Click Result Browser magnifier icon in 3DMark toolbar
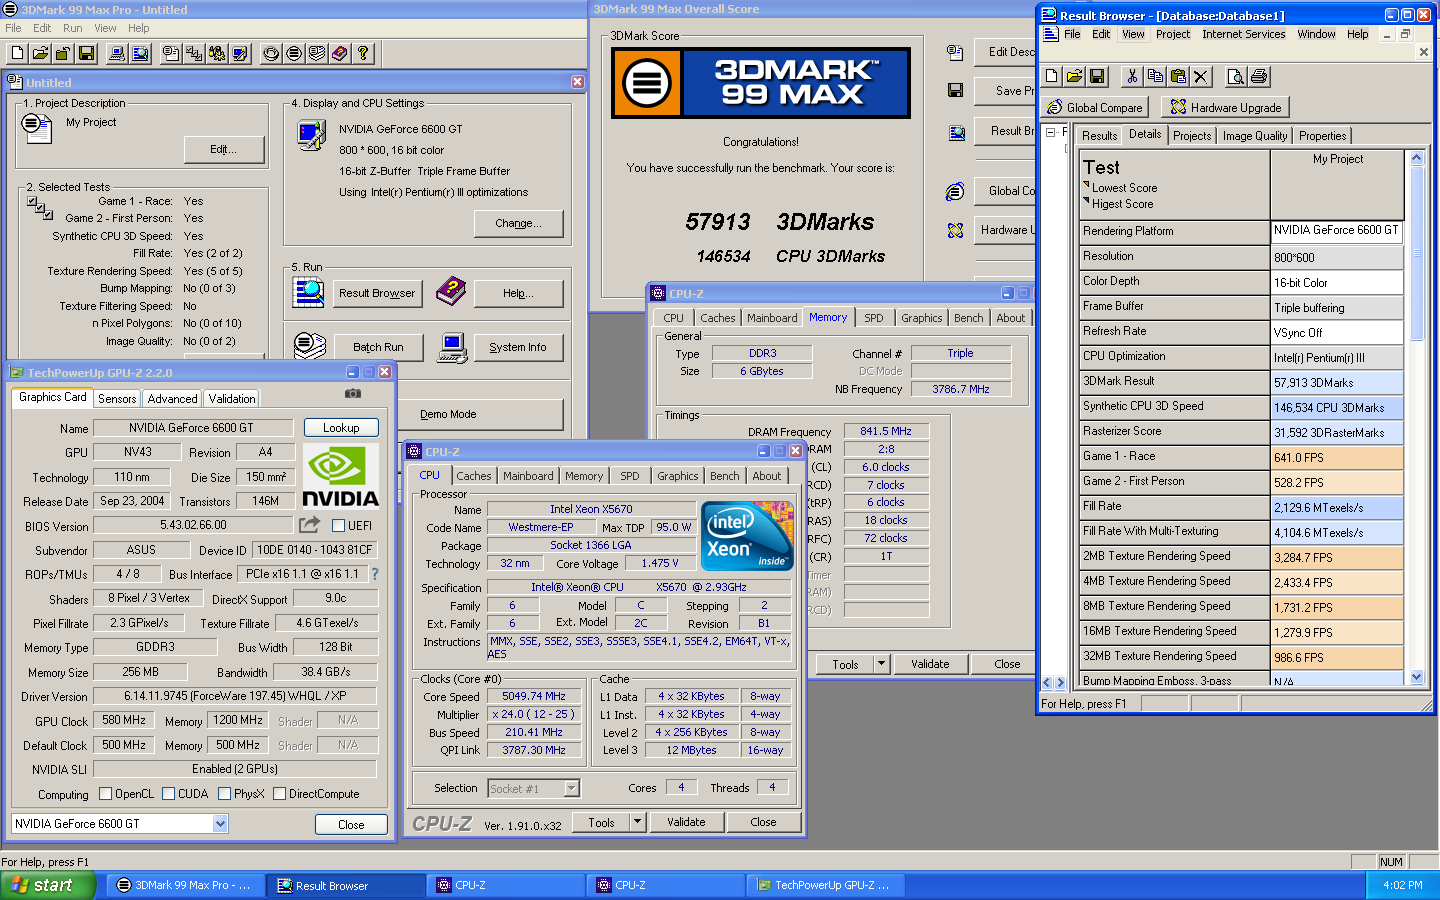This screenshot has height=900, width=1440. [140, 53]
